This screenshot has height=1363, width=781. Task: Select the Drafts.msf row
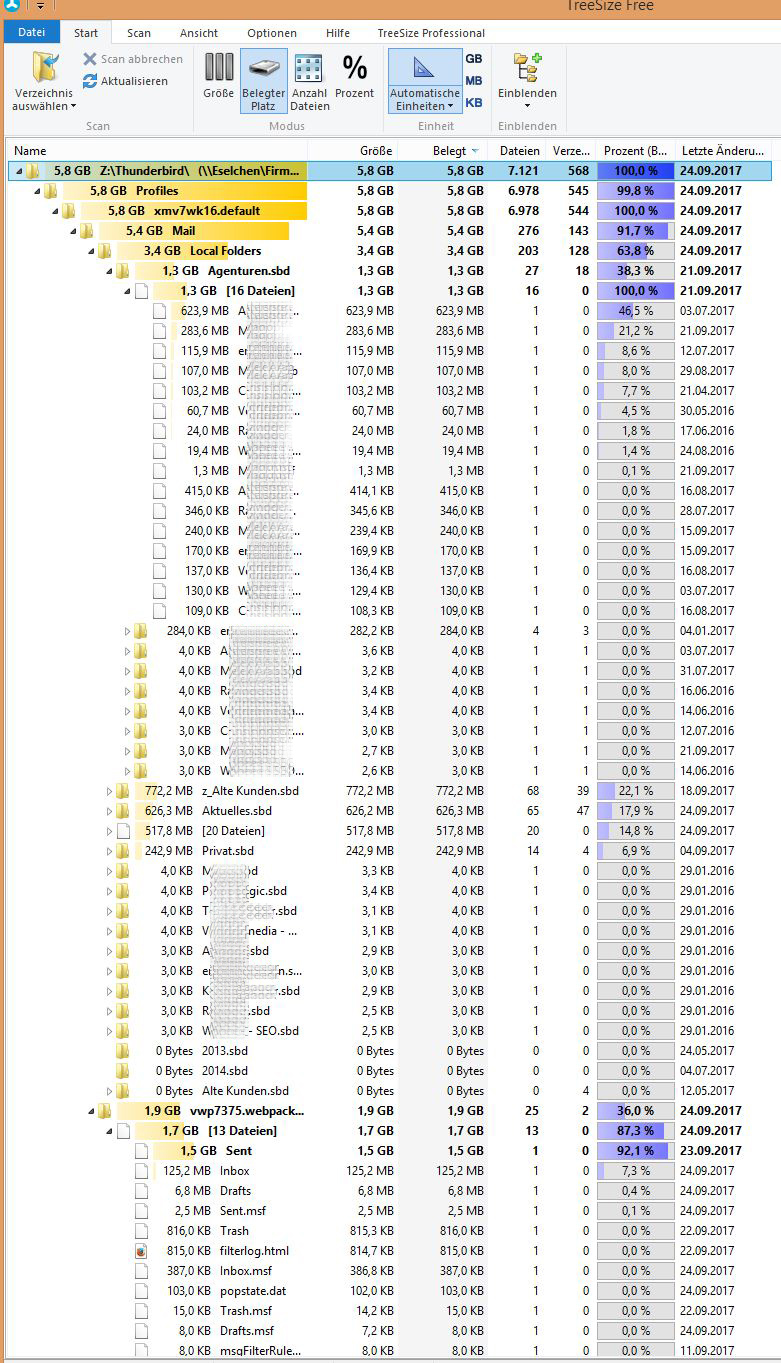[x=390, y=1331]
